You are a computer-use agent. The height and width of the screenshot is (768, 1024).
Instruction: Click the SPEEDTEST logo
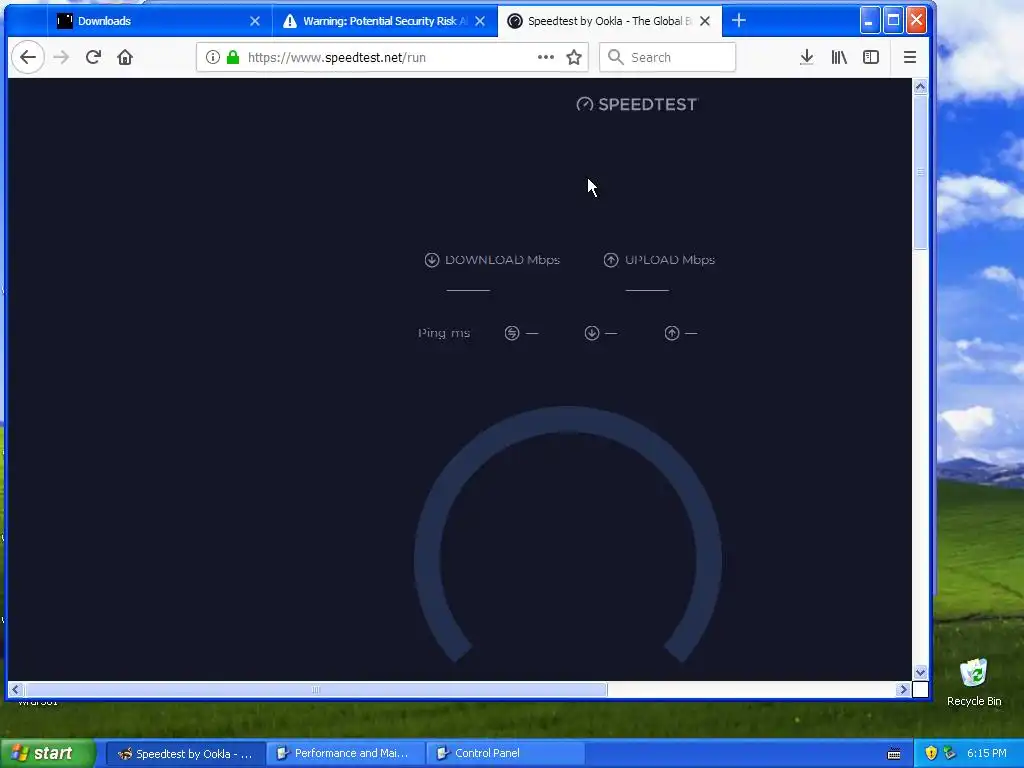click(x=637, y=104)
